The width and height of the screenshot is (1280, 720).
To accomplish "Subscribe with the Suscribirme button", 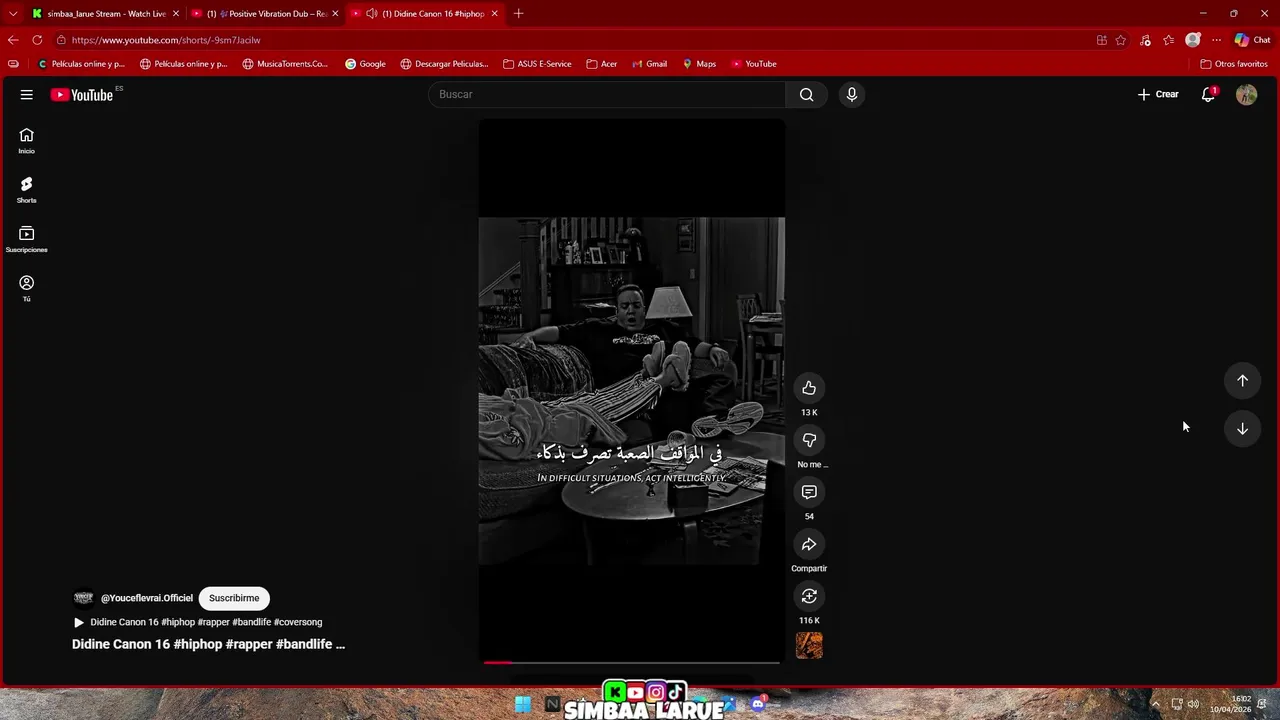I will click(234, 598).
